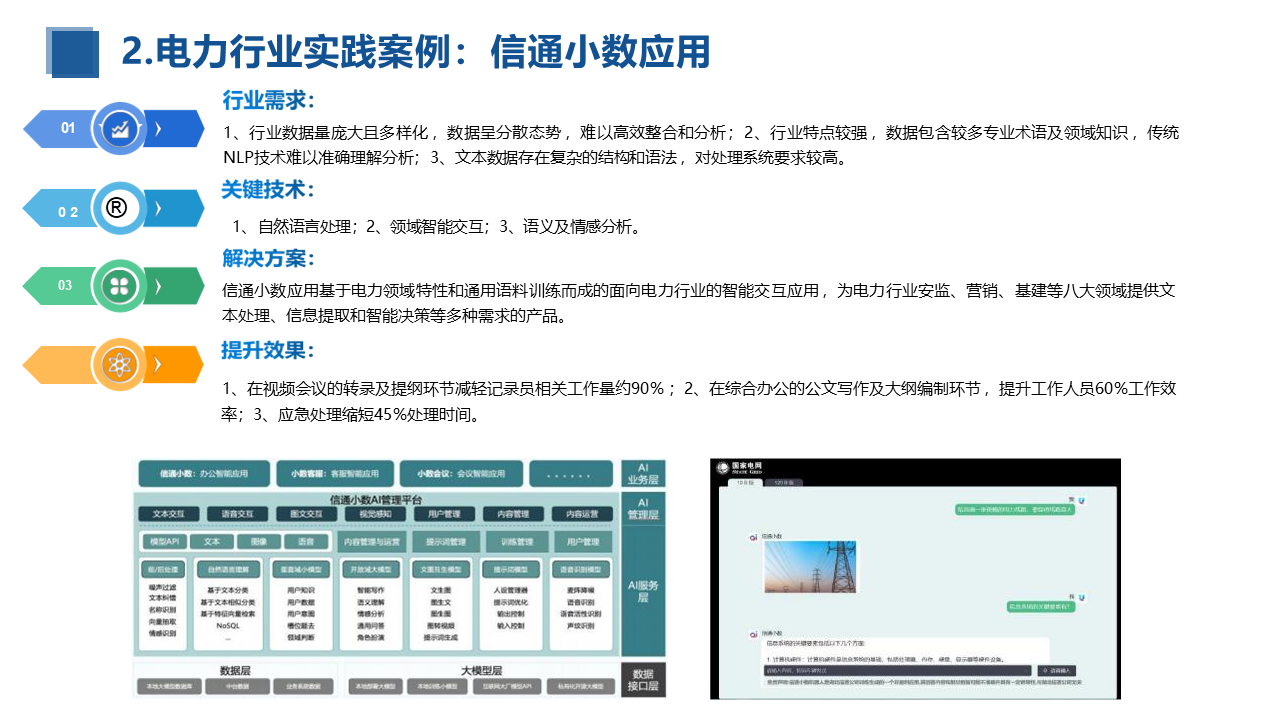
Task: Click the 模型API box
Action: [x=164, y=541]
